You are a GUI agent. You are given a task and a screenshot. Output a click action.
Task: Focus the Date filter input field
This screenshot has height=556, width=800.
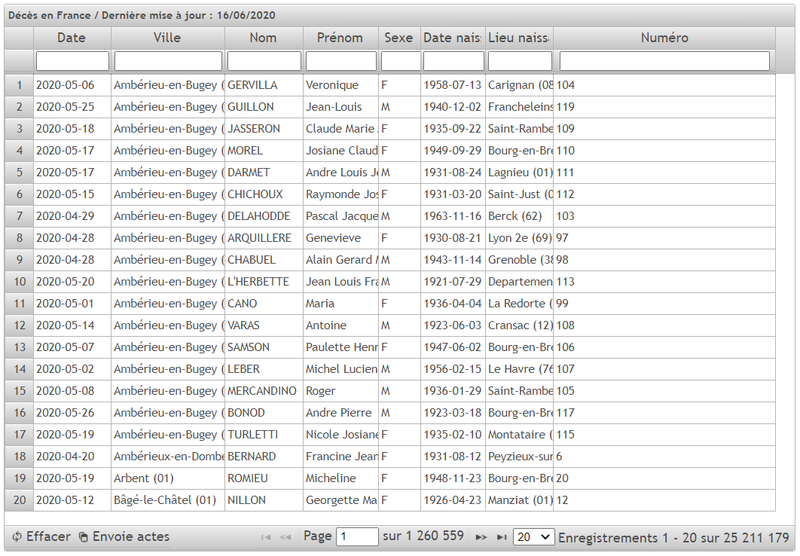coord(72,61)
